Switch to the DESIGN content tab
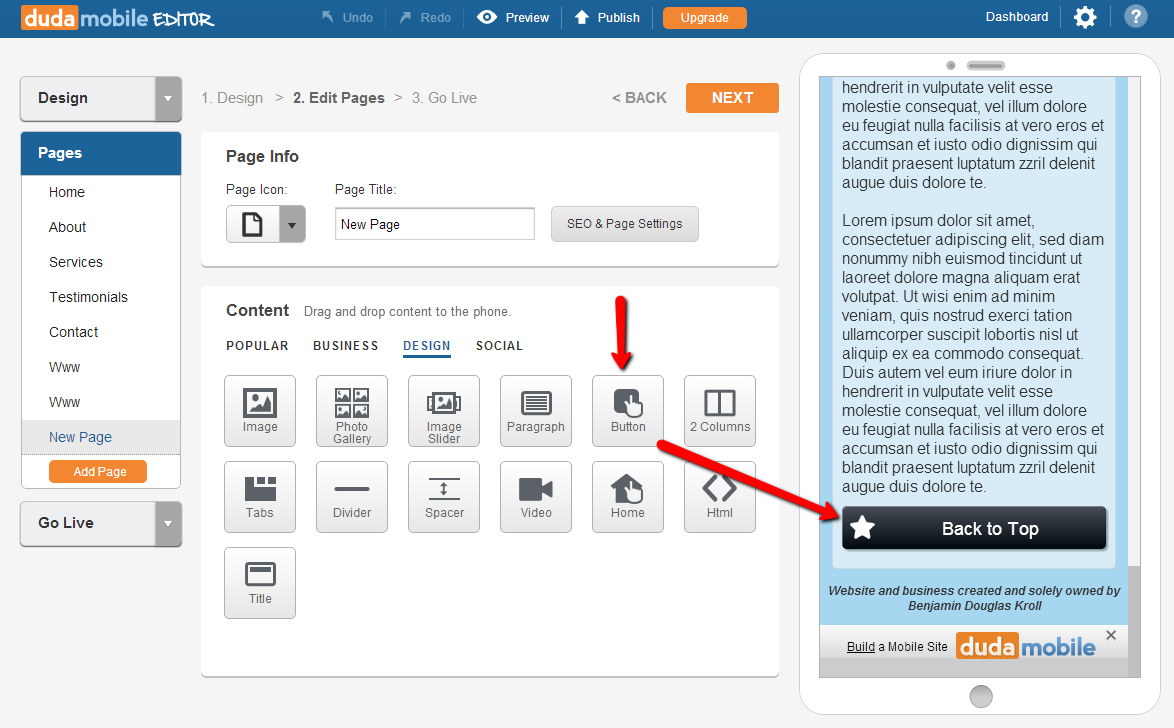The height and width of the screenshot is (728, 1174). pyautogui.click(x=427, y=346)
